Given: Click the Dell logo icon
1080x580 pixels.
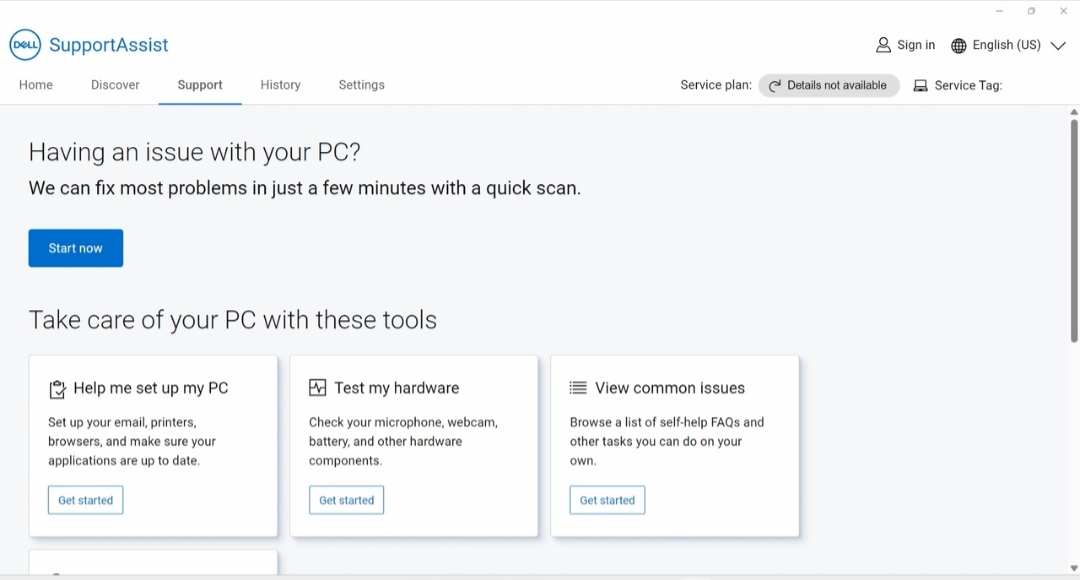Looking at the screenshot, I should [25, 45].
